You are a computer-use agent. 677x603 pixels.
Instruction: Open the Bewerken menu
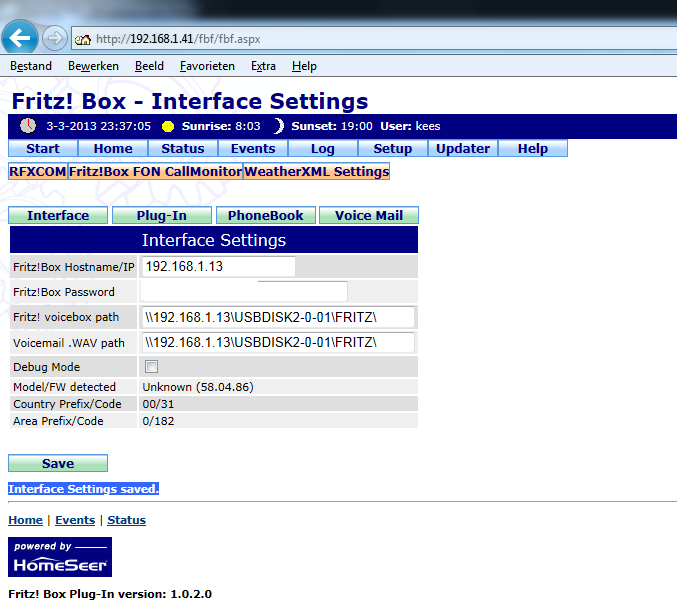[x=93, y=66]
